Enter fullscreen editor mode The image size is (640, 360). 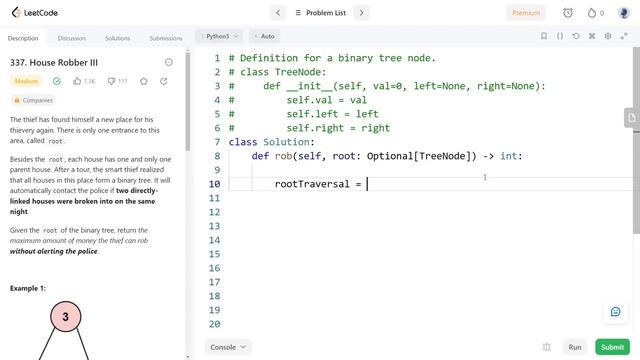624,36
